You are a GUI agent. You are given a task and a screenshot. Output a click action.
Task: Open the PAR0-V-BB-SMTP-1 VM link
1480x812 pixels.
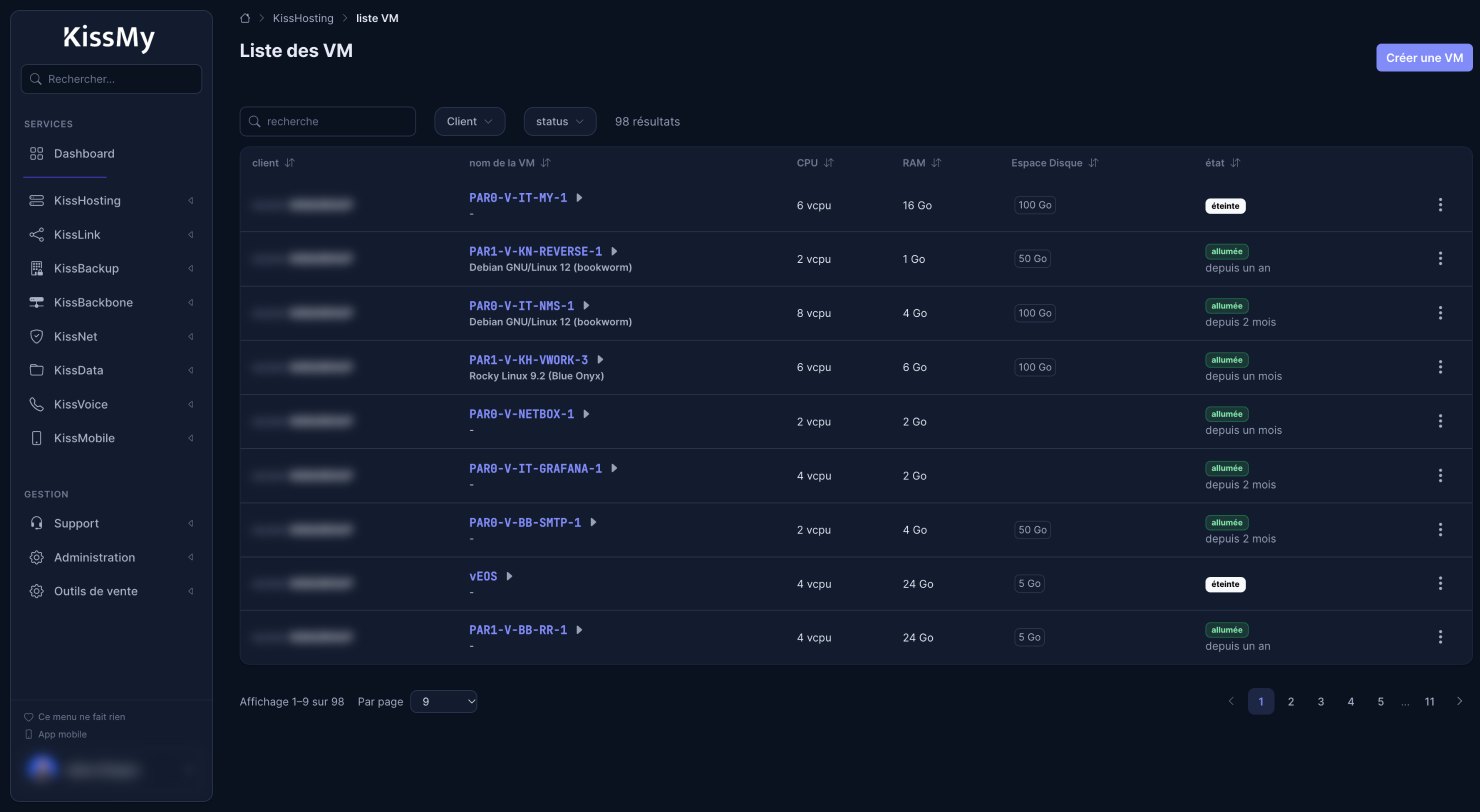point(525,522)
